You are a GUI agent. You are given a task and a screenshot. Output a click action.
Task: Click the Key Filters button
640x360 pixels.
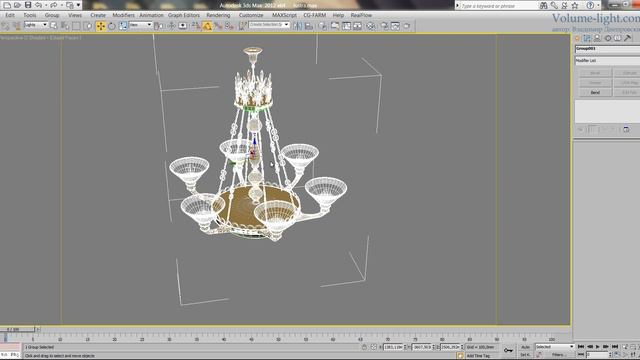[558, 355]
